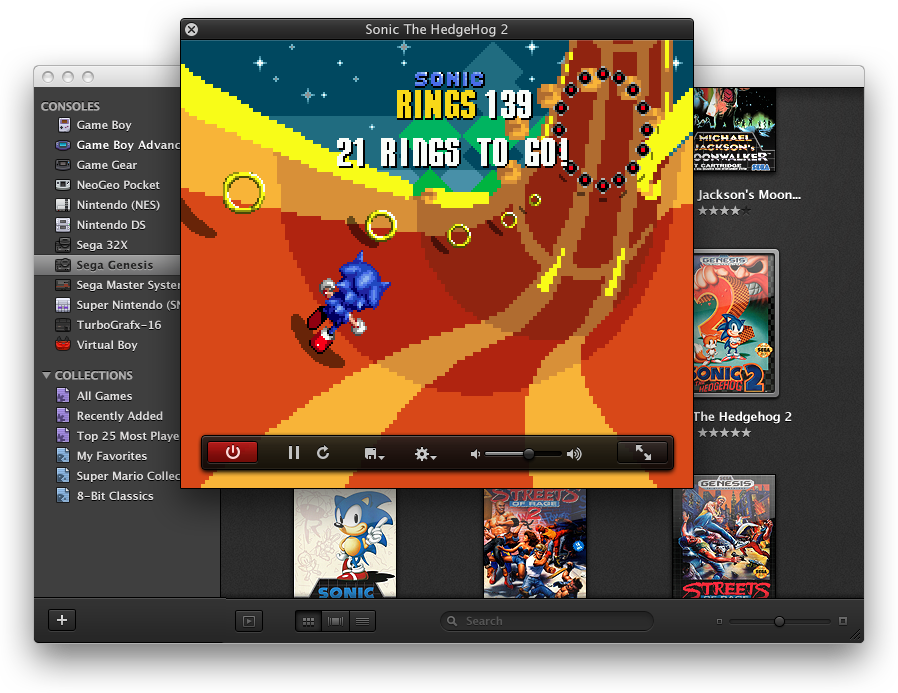Enter fullscreen mode for the game
Screen dimensions: 898x693
643,453
